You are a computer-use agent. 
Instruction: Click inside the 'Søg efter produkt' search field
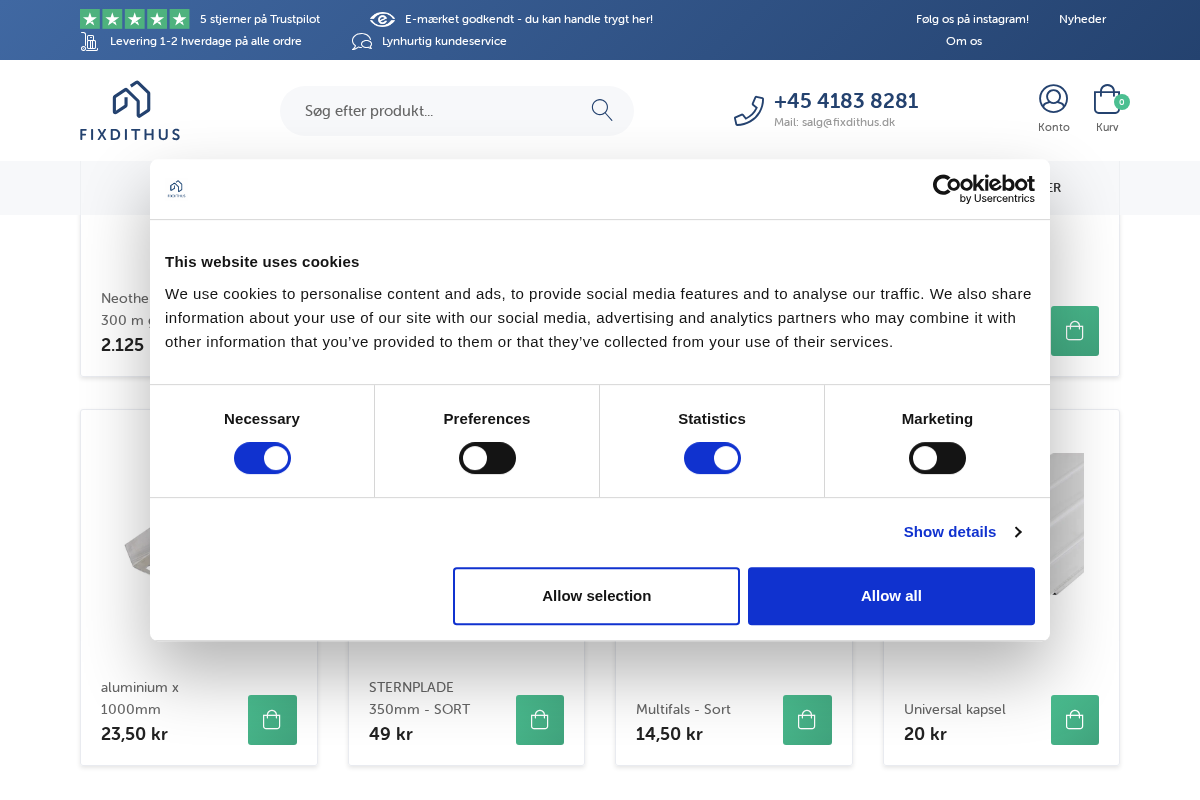click(430, 110)
